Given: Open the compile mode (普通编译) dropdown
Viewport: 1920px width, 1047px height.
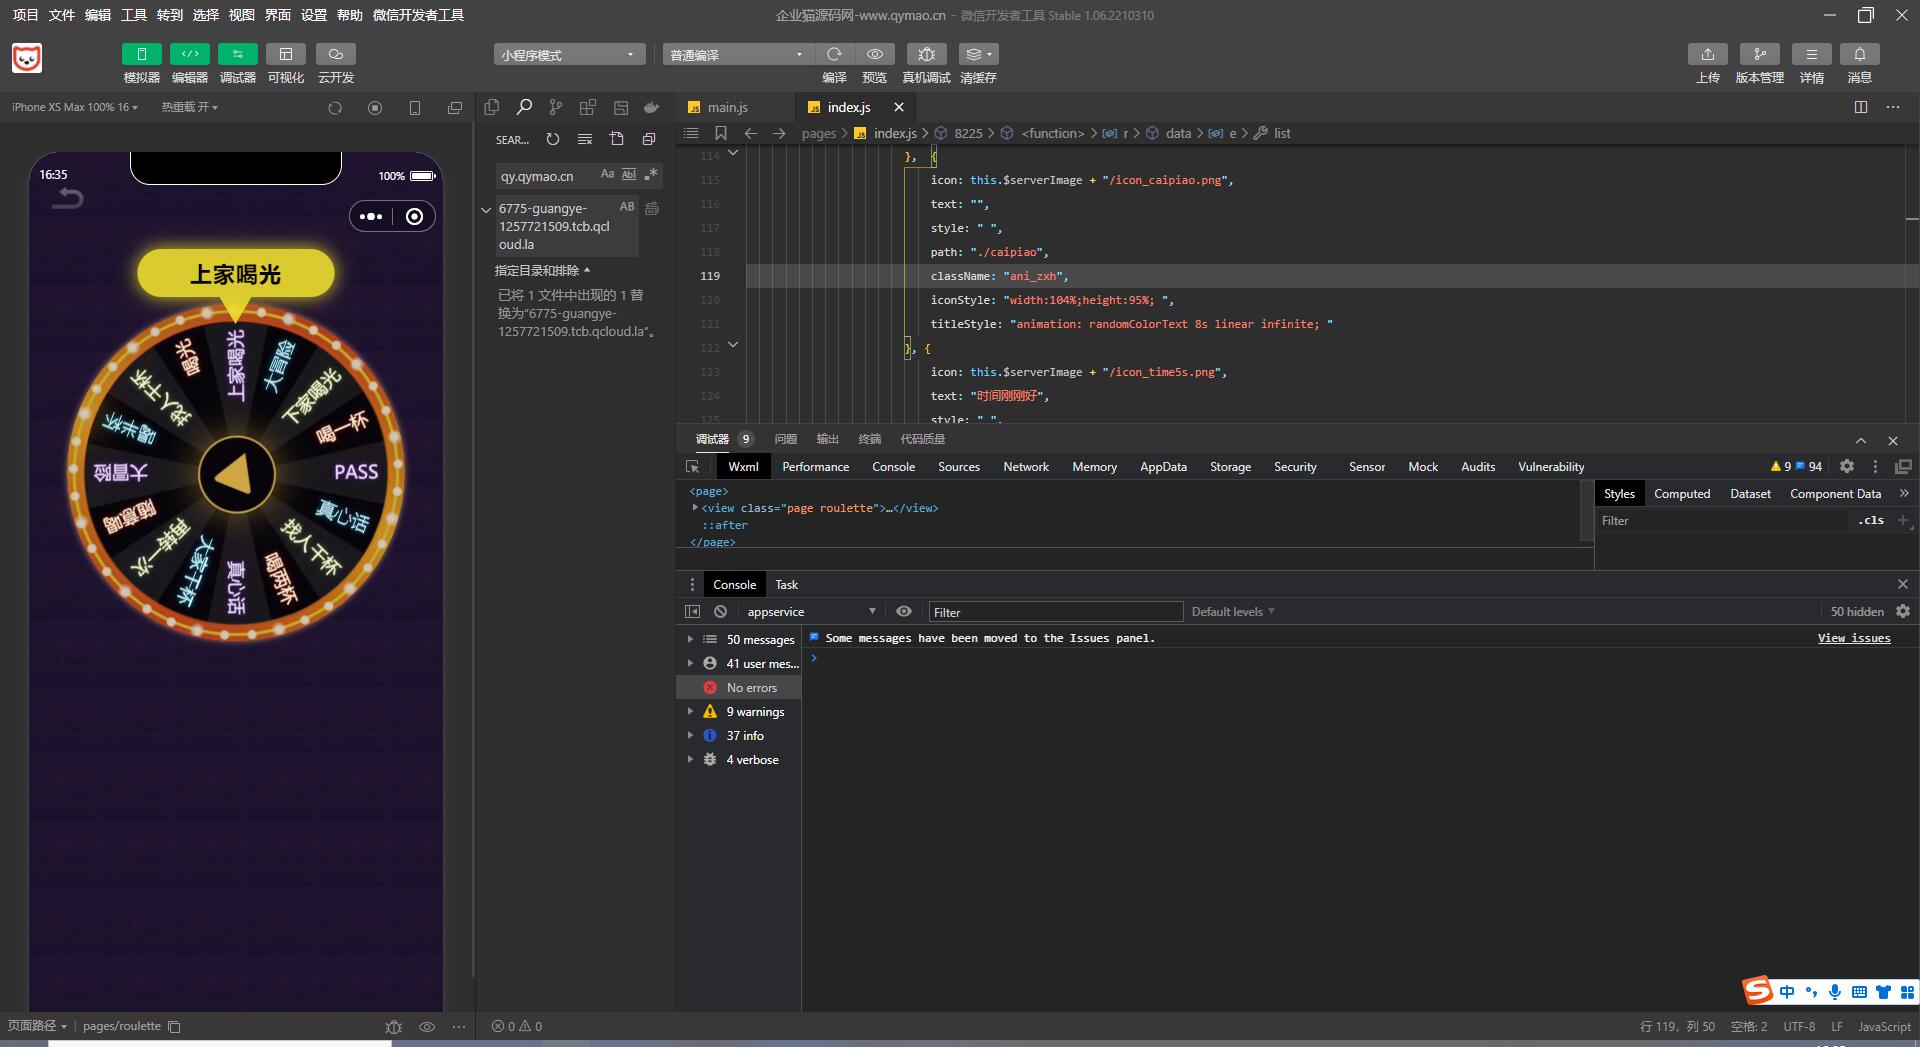Looking at the screenshot, I should (737, 55).
